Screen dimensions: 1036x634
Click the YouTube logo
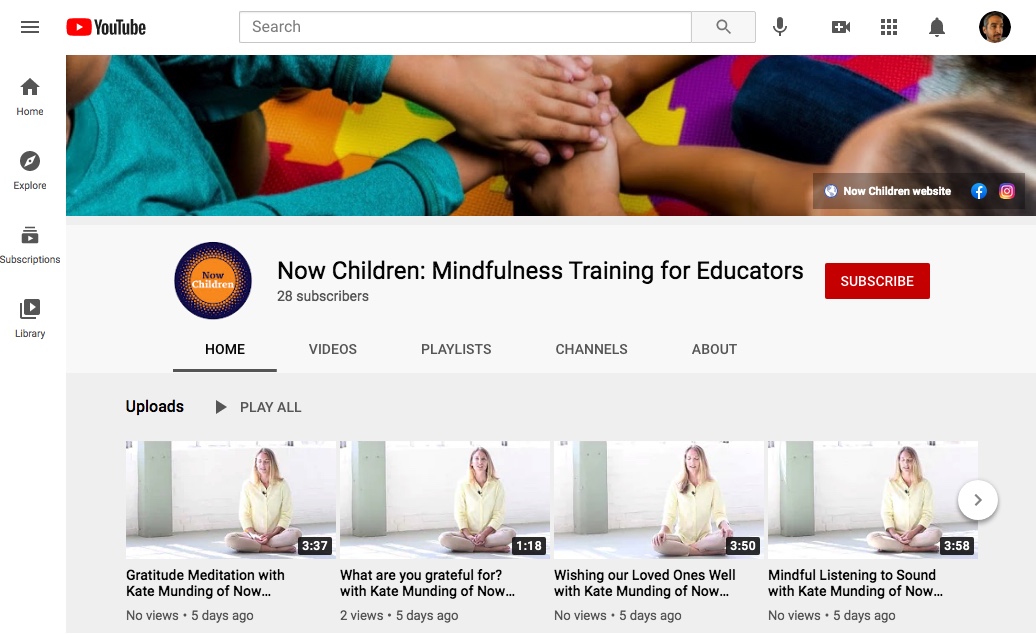tap(106, 27)
